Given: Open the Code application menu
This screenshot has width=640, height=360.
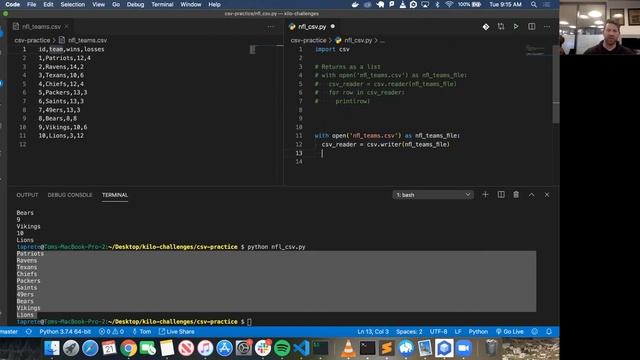Looking at the screenshot, I should pyautogui.click(x=13, y=4).
